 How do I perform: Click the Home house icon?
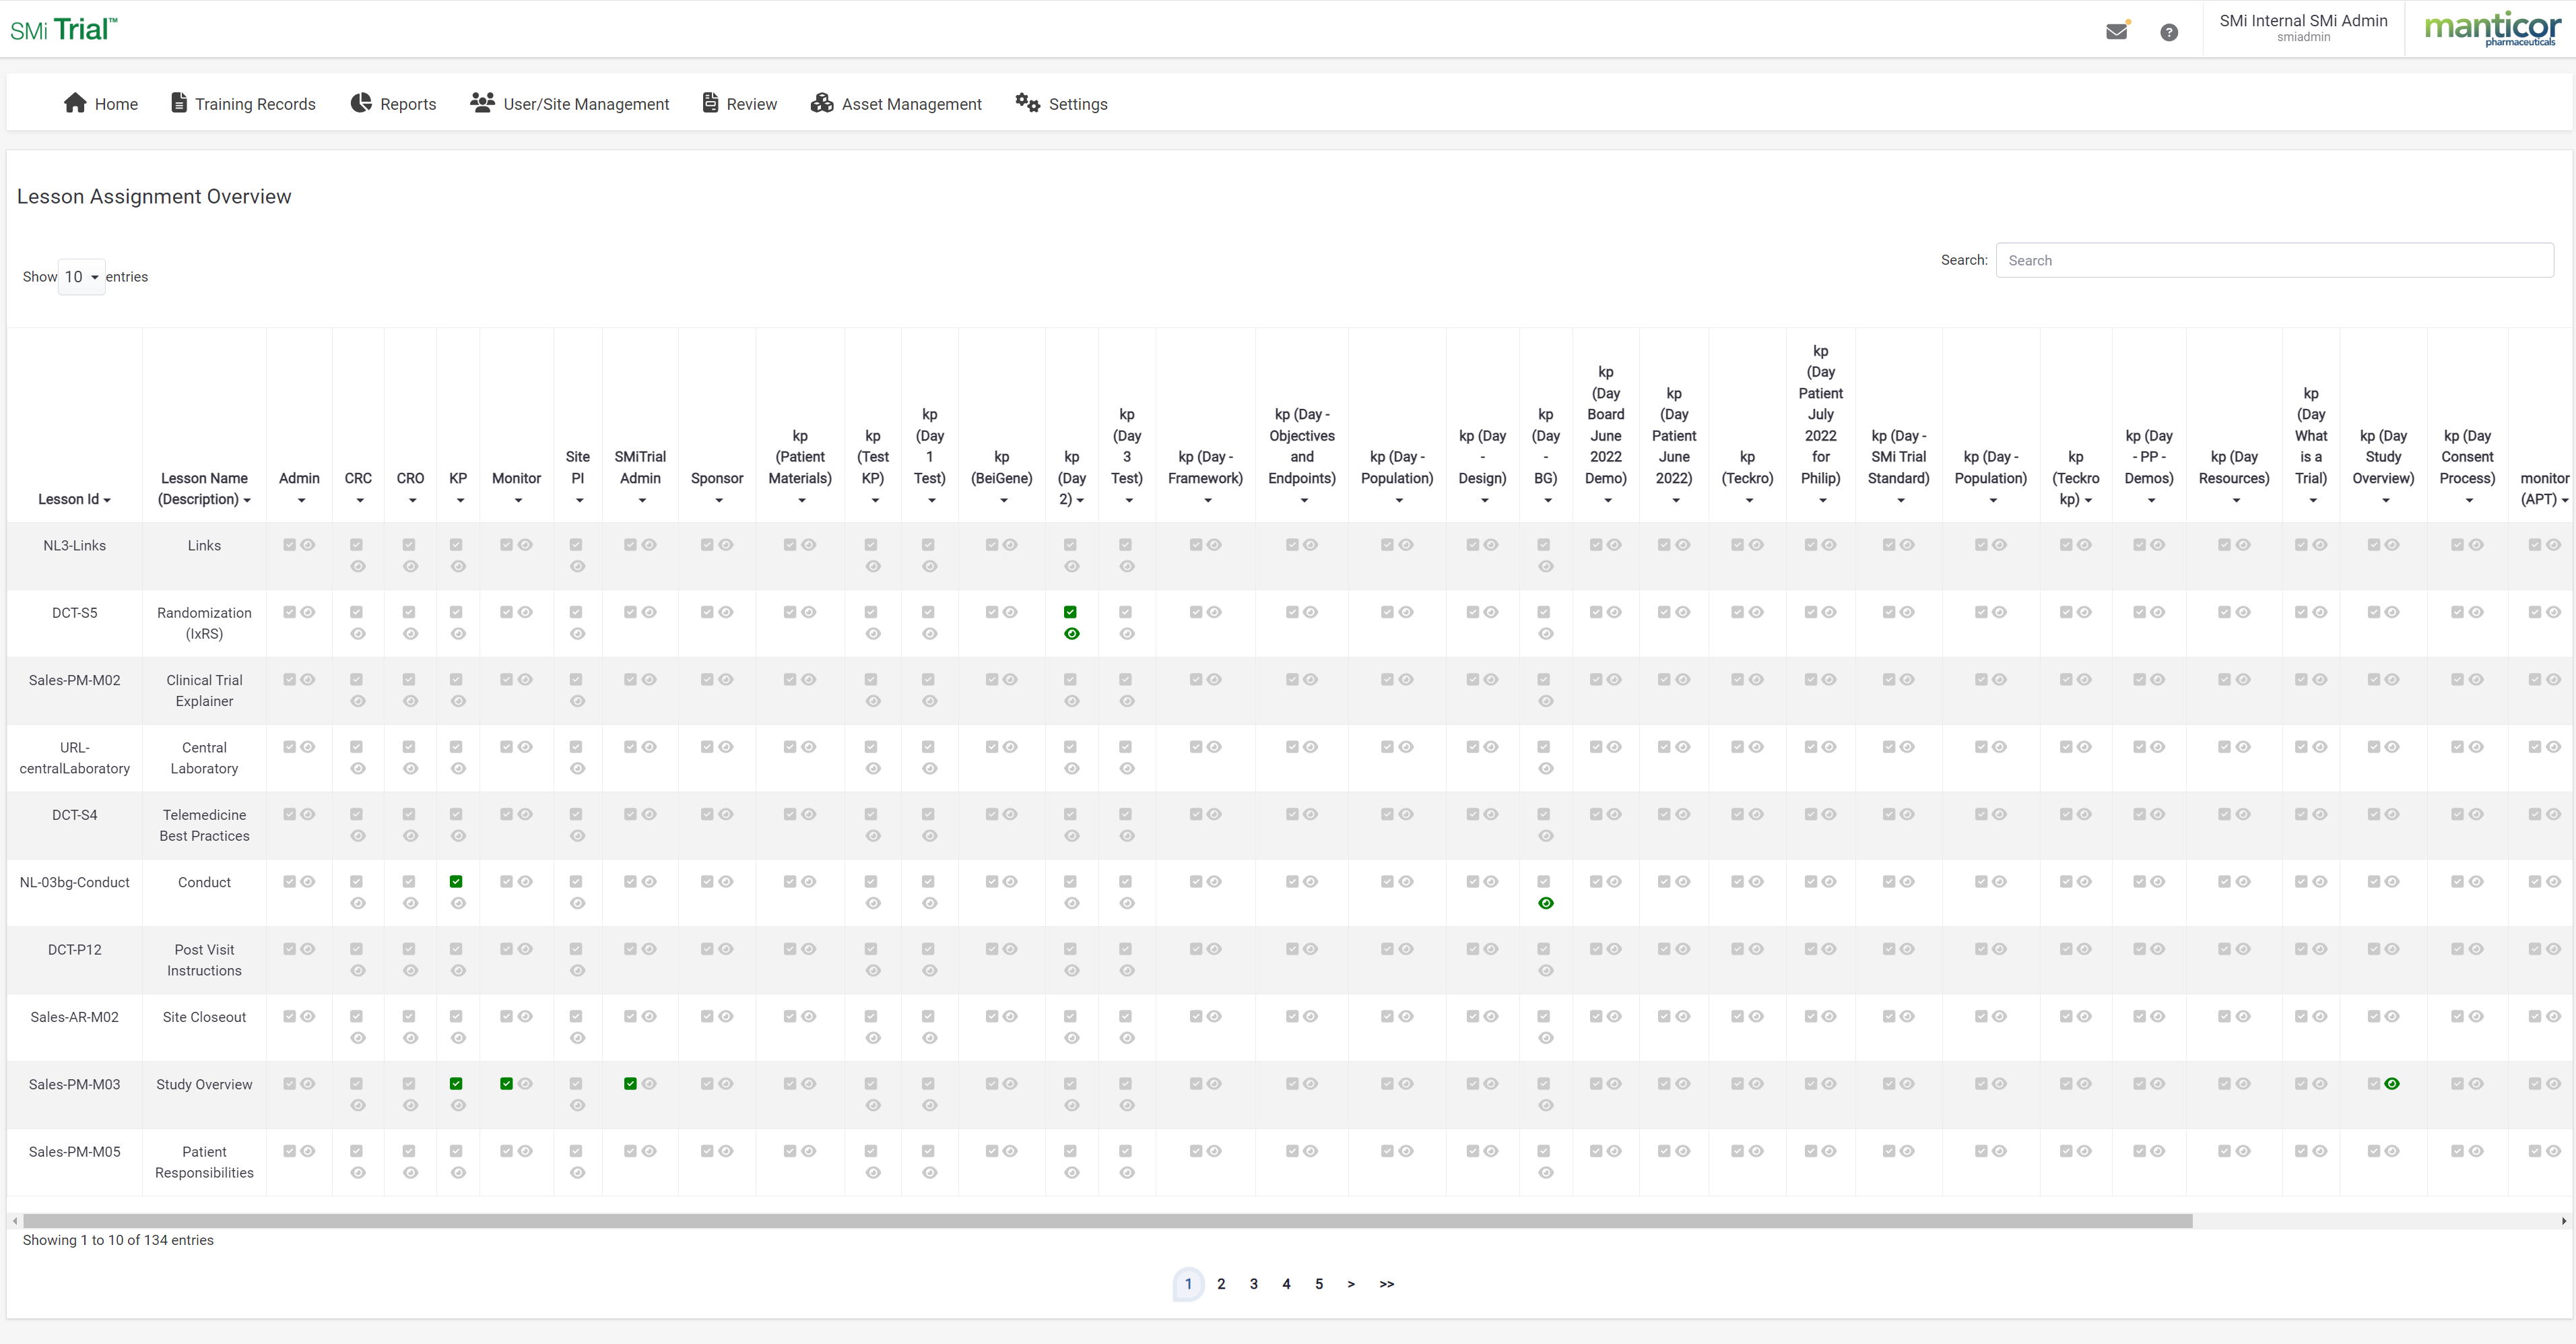click(75, 103)
